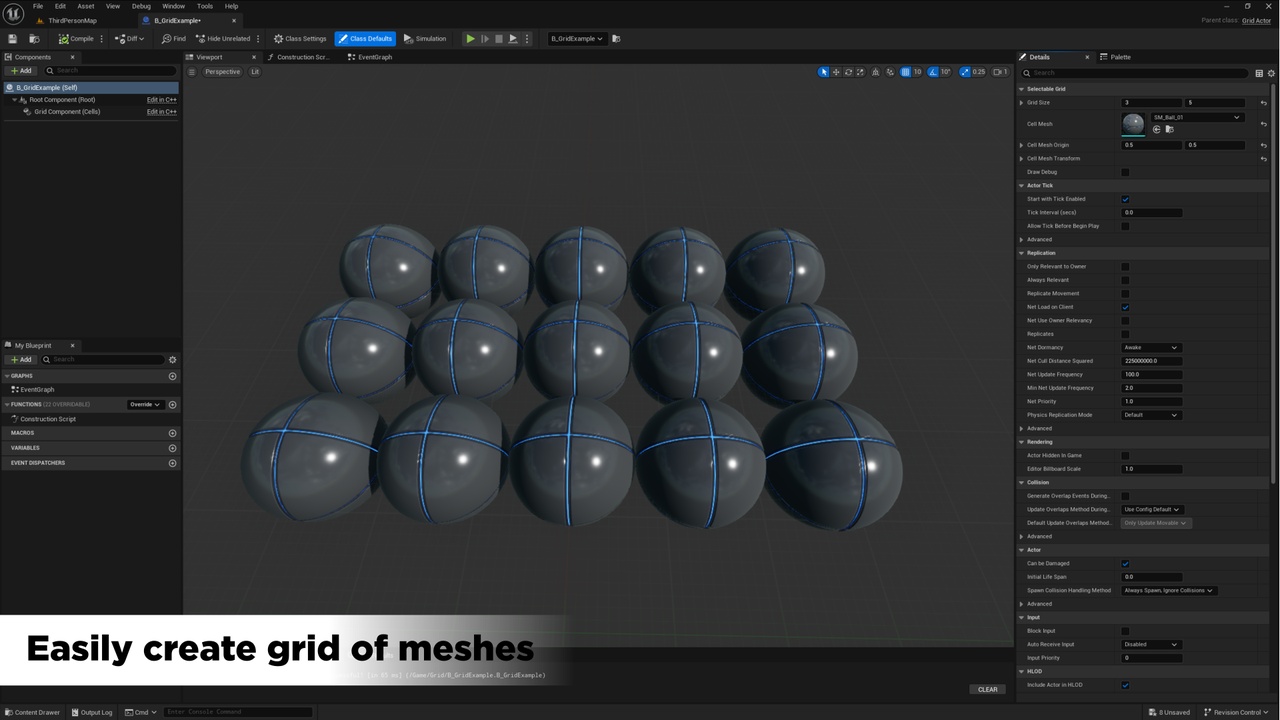This screenshot has width=1280, height=720.
Task: Reset Grid Size to default arrow
Action: click(x=1264, y=102)
